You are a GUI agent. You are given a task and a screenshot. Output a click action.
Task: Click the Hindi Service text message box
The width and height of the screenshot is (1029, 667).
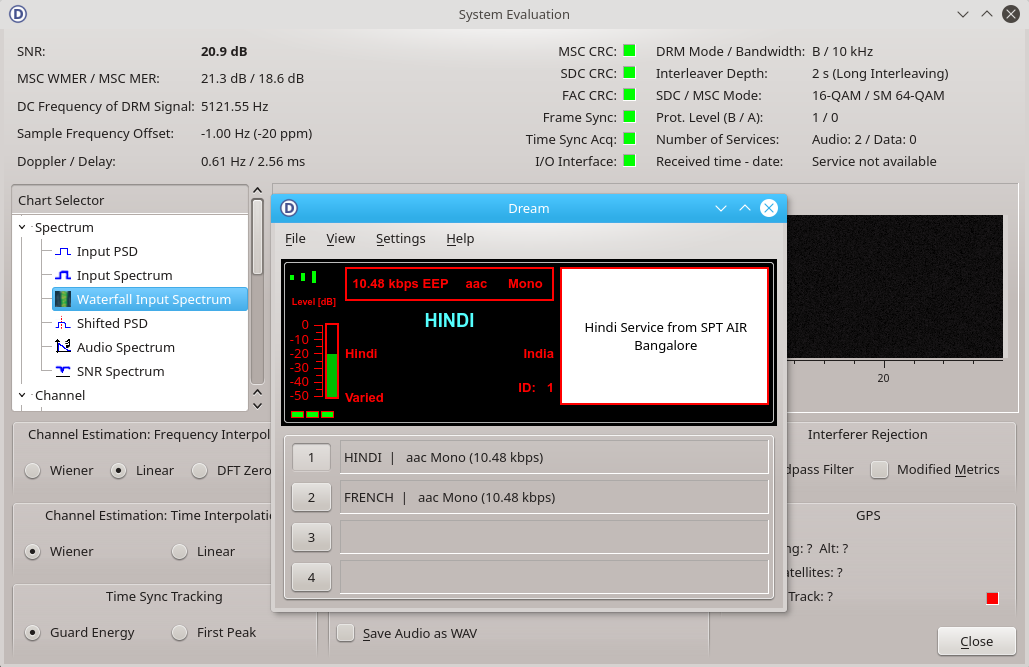coord(665,336)
